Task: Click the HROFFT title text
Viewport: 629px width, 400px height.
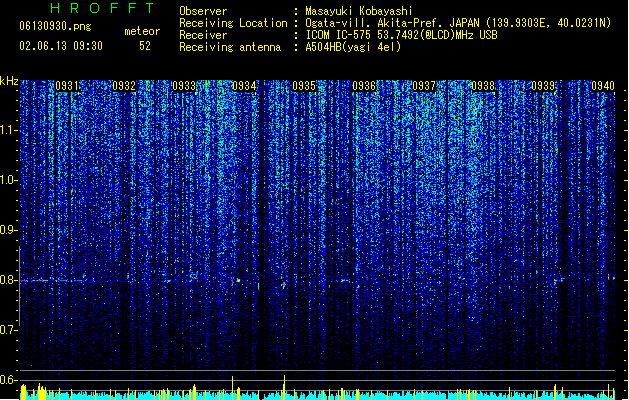Action: tap(102, 8)
